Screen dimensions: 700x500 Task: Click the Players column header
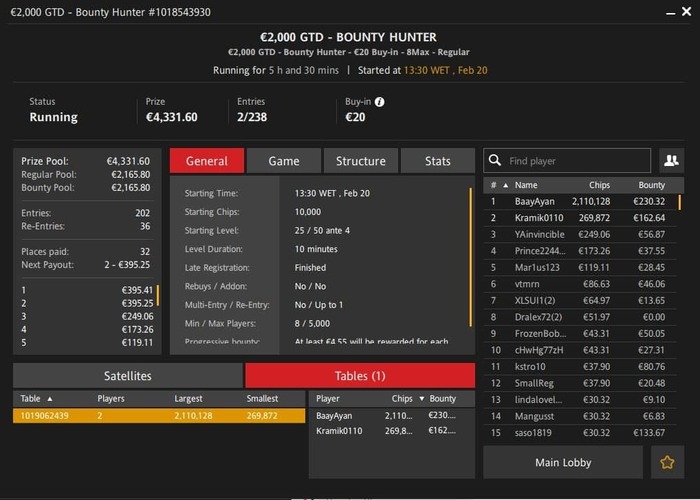tap(111, 399)
